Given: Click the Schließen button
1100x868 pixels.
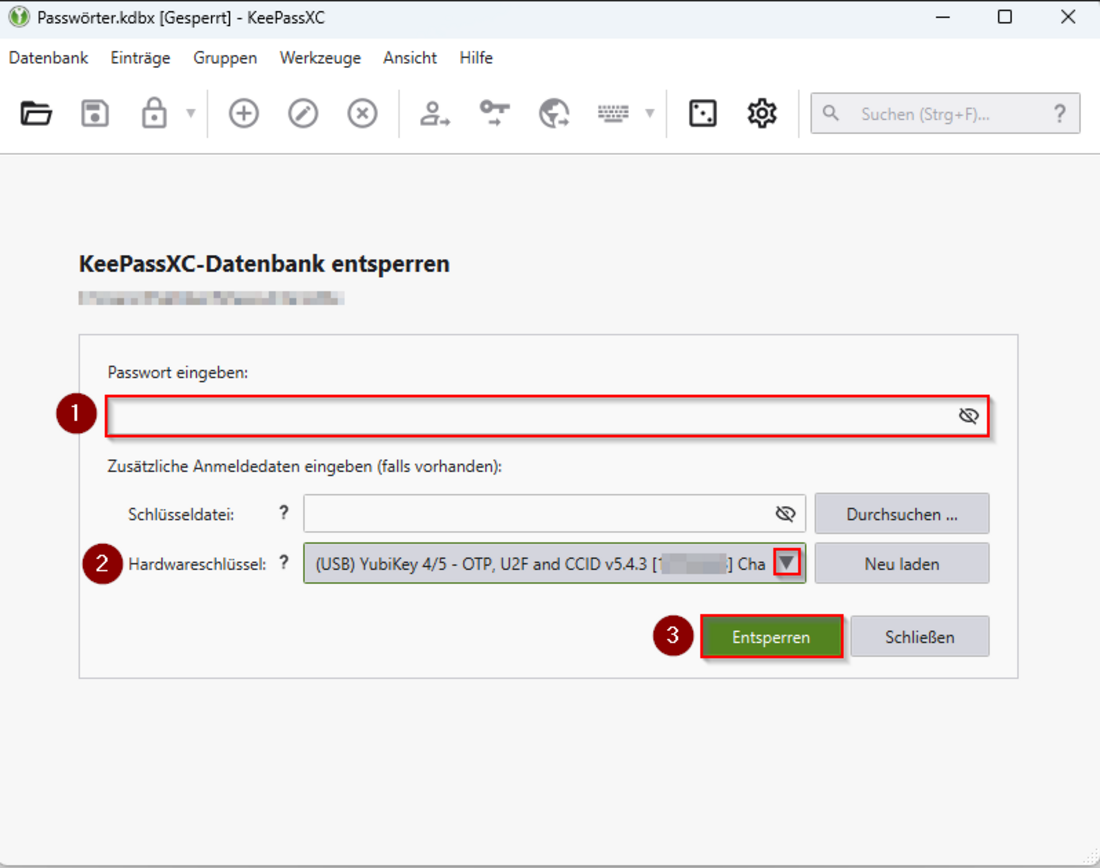Looking at the screenshot, I should 920,636.
